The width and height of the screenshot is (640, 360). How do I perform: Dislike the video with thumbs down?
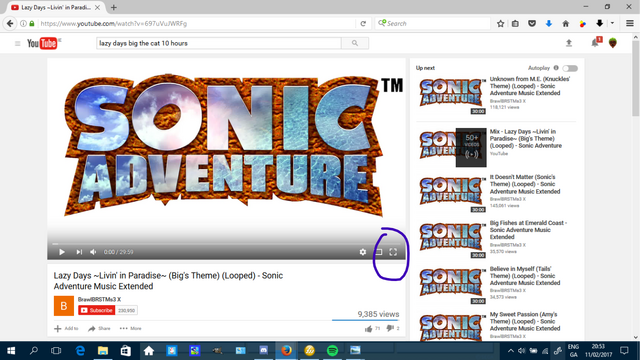coord(390,328)
